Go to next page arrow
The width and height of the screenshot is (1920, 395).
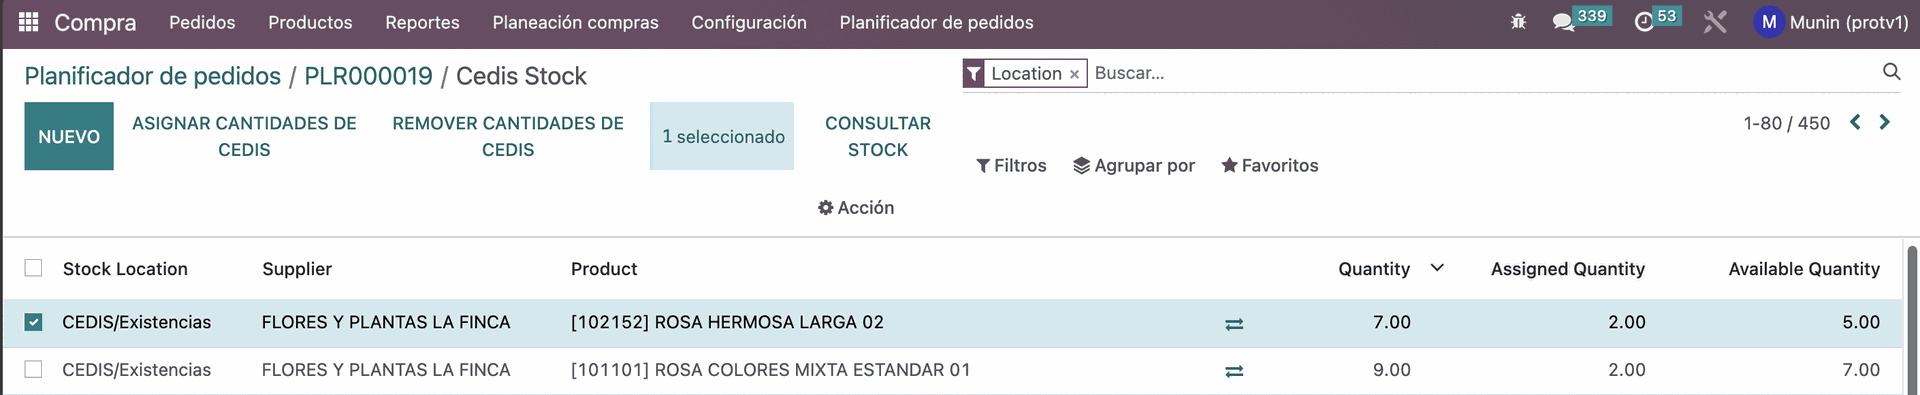[1885, 122]
